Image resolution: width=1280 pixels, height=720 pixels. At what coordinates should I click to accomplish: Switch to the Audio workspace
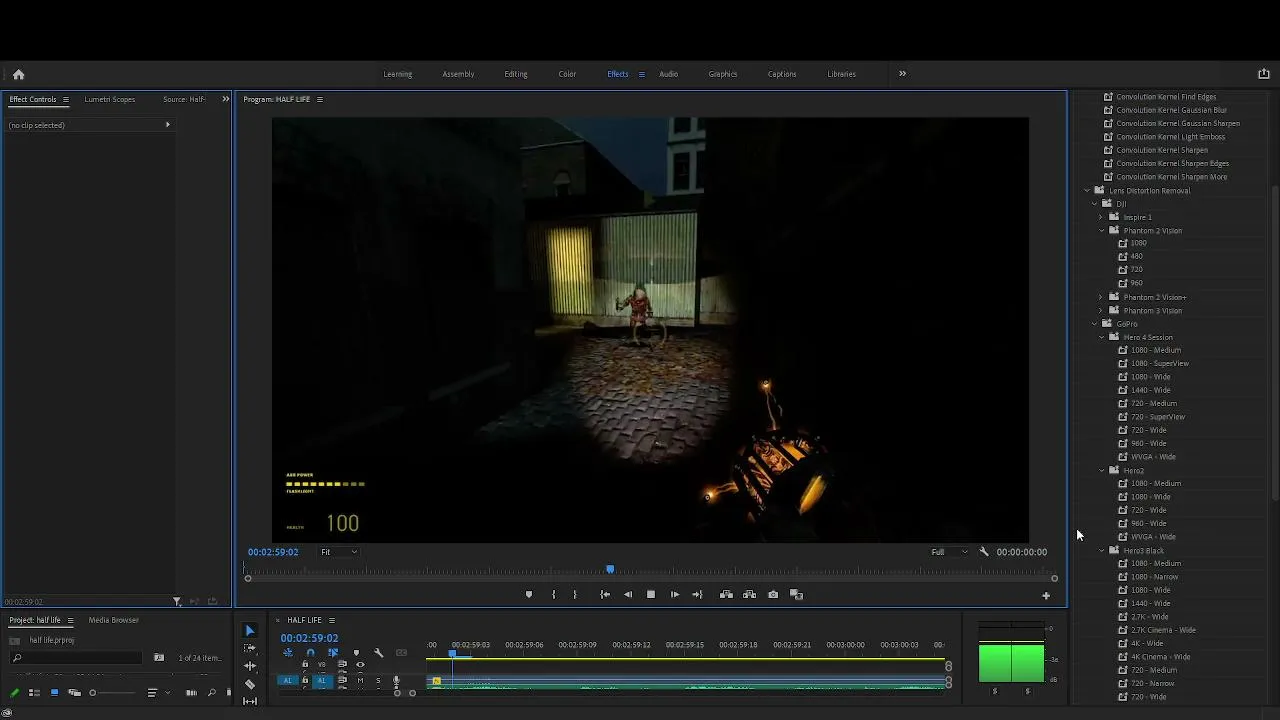click(668, 74)
